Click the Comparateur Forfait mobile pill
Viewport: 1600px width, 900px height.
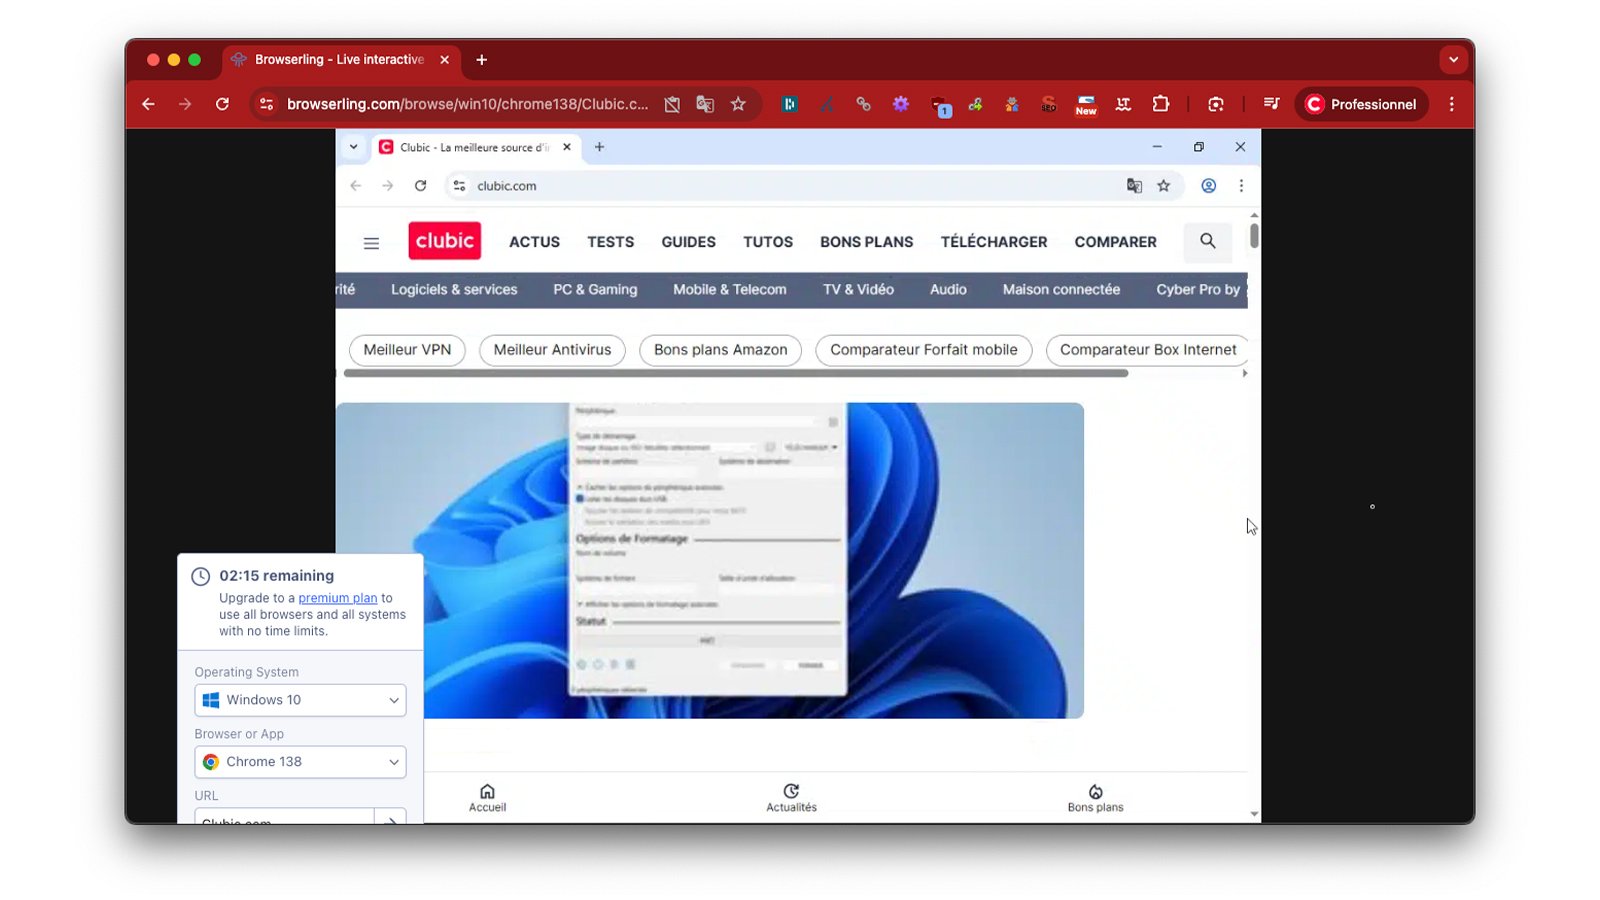924,350
